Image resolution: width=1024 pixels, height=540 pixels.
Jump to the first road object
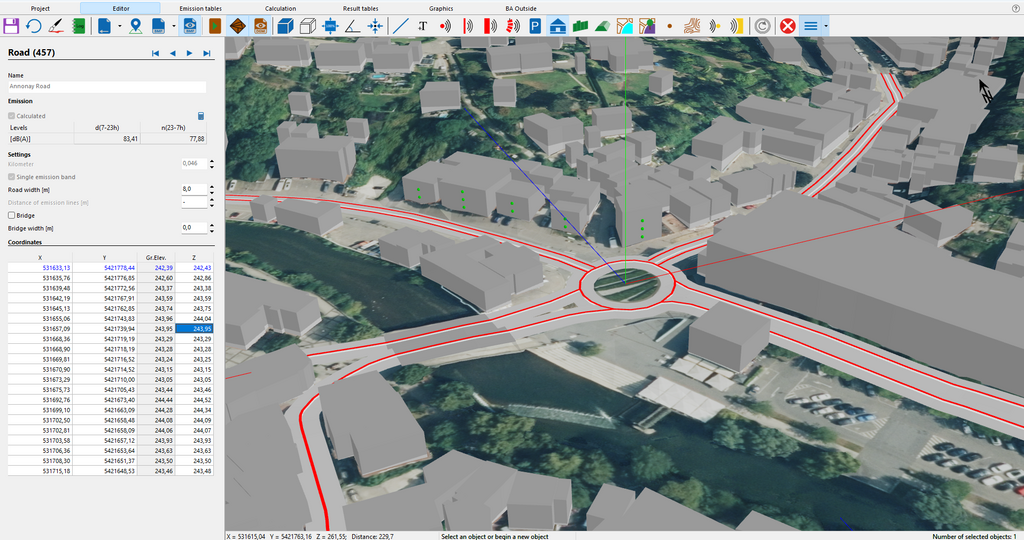click(x=155, y=53)
